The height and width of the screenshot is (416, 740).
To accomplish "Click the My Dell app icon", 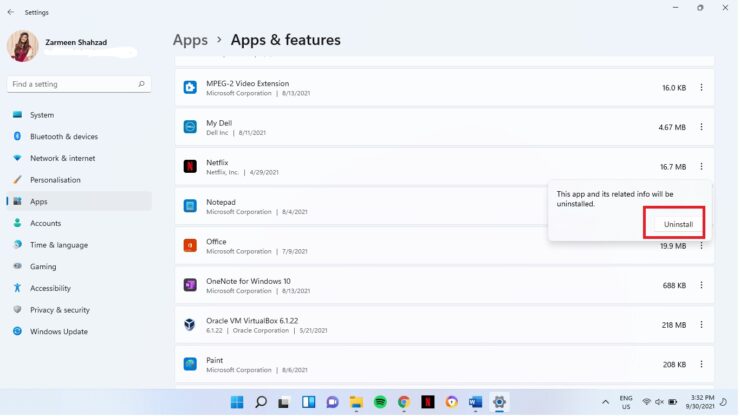I will click(x=190, y=127).
